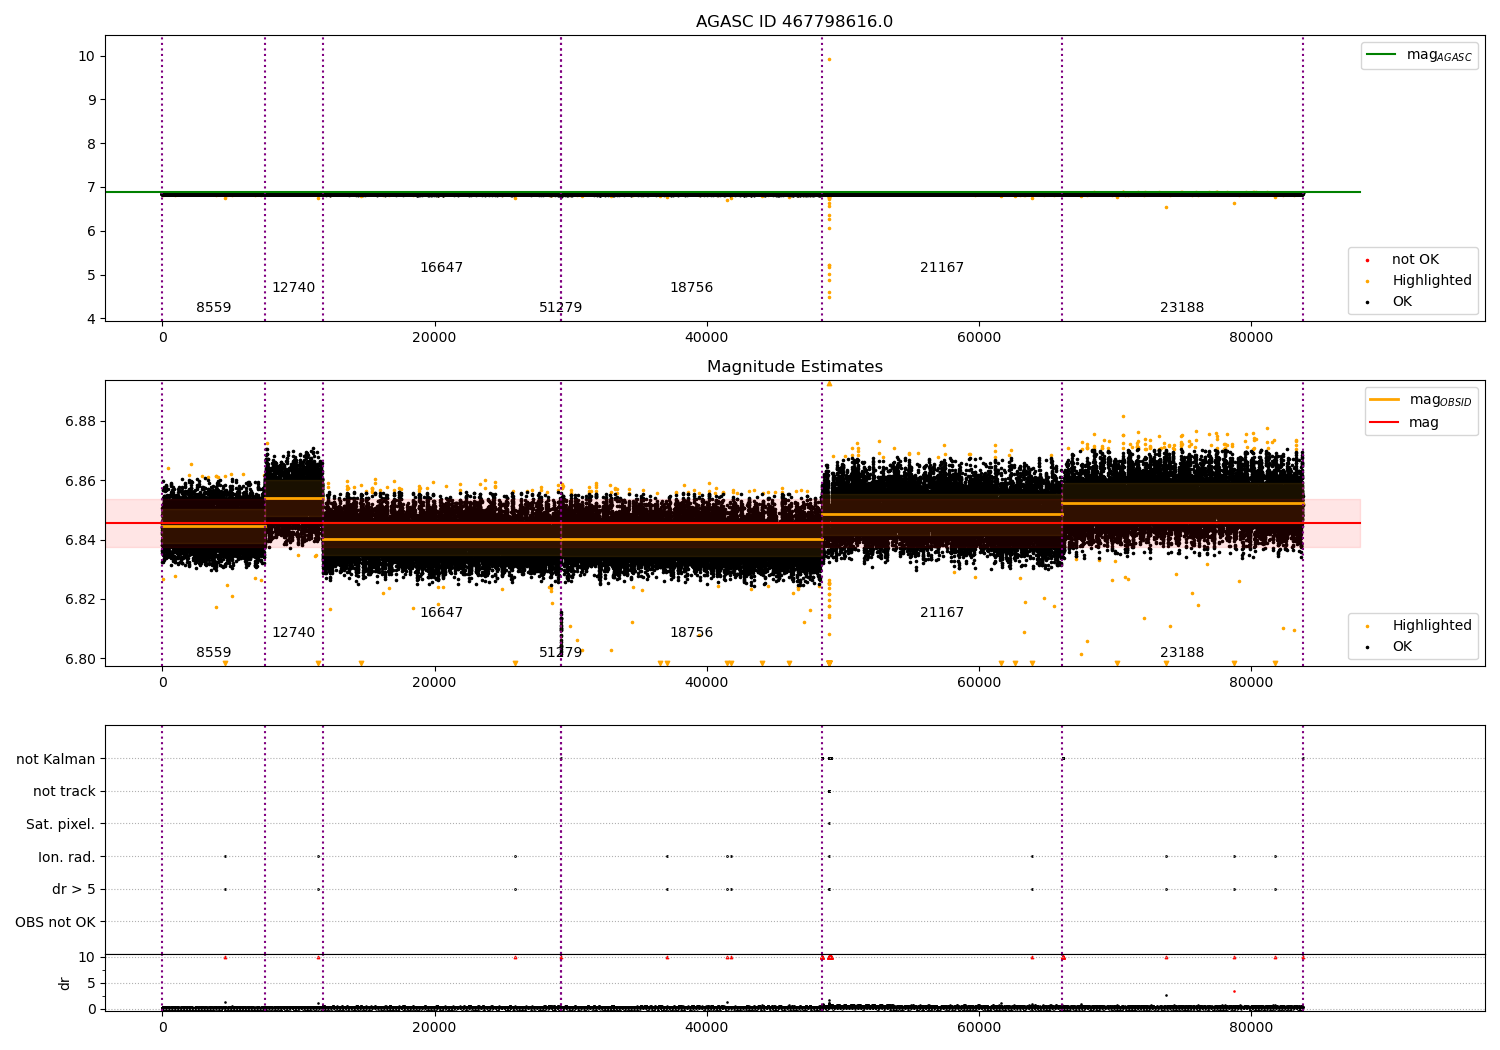Click the 'Magnitude Estimates' plot title

click(x=795, y=367)
